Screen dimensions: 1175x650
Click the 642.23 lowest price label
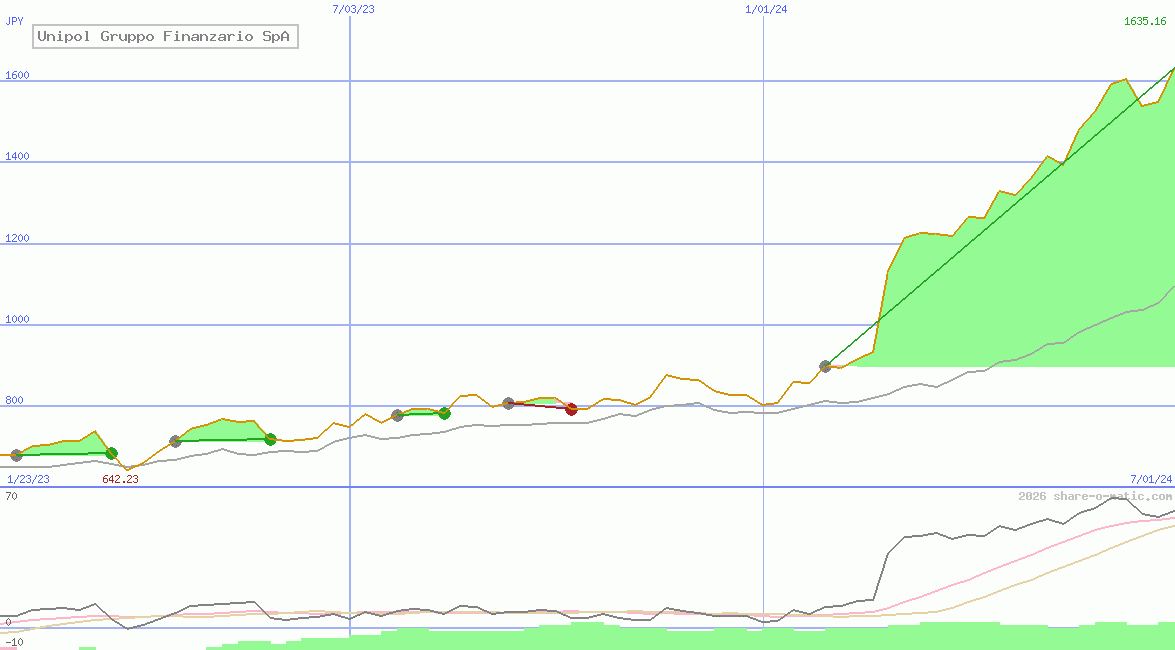pyautogui.click(x=120, y=479)
